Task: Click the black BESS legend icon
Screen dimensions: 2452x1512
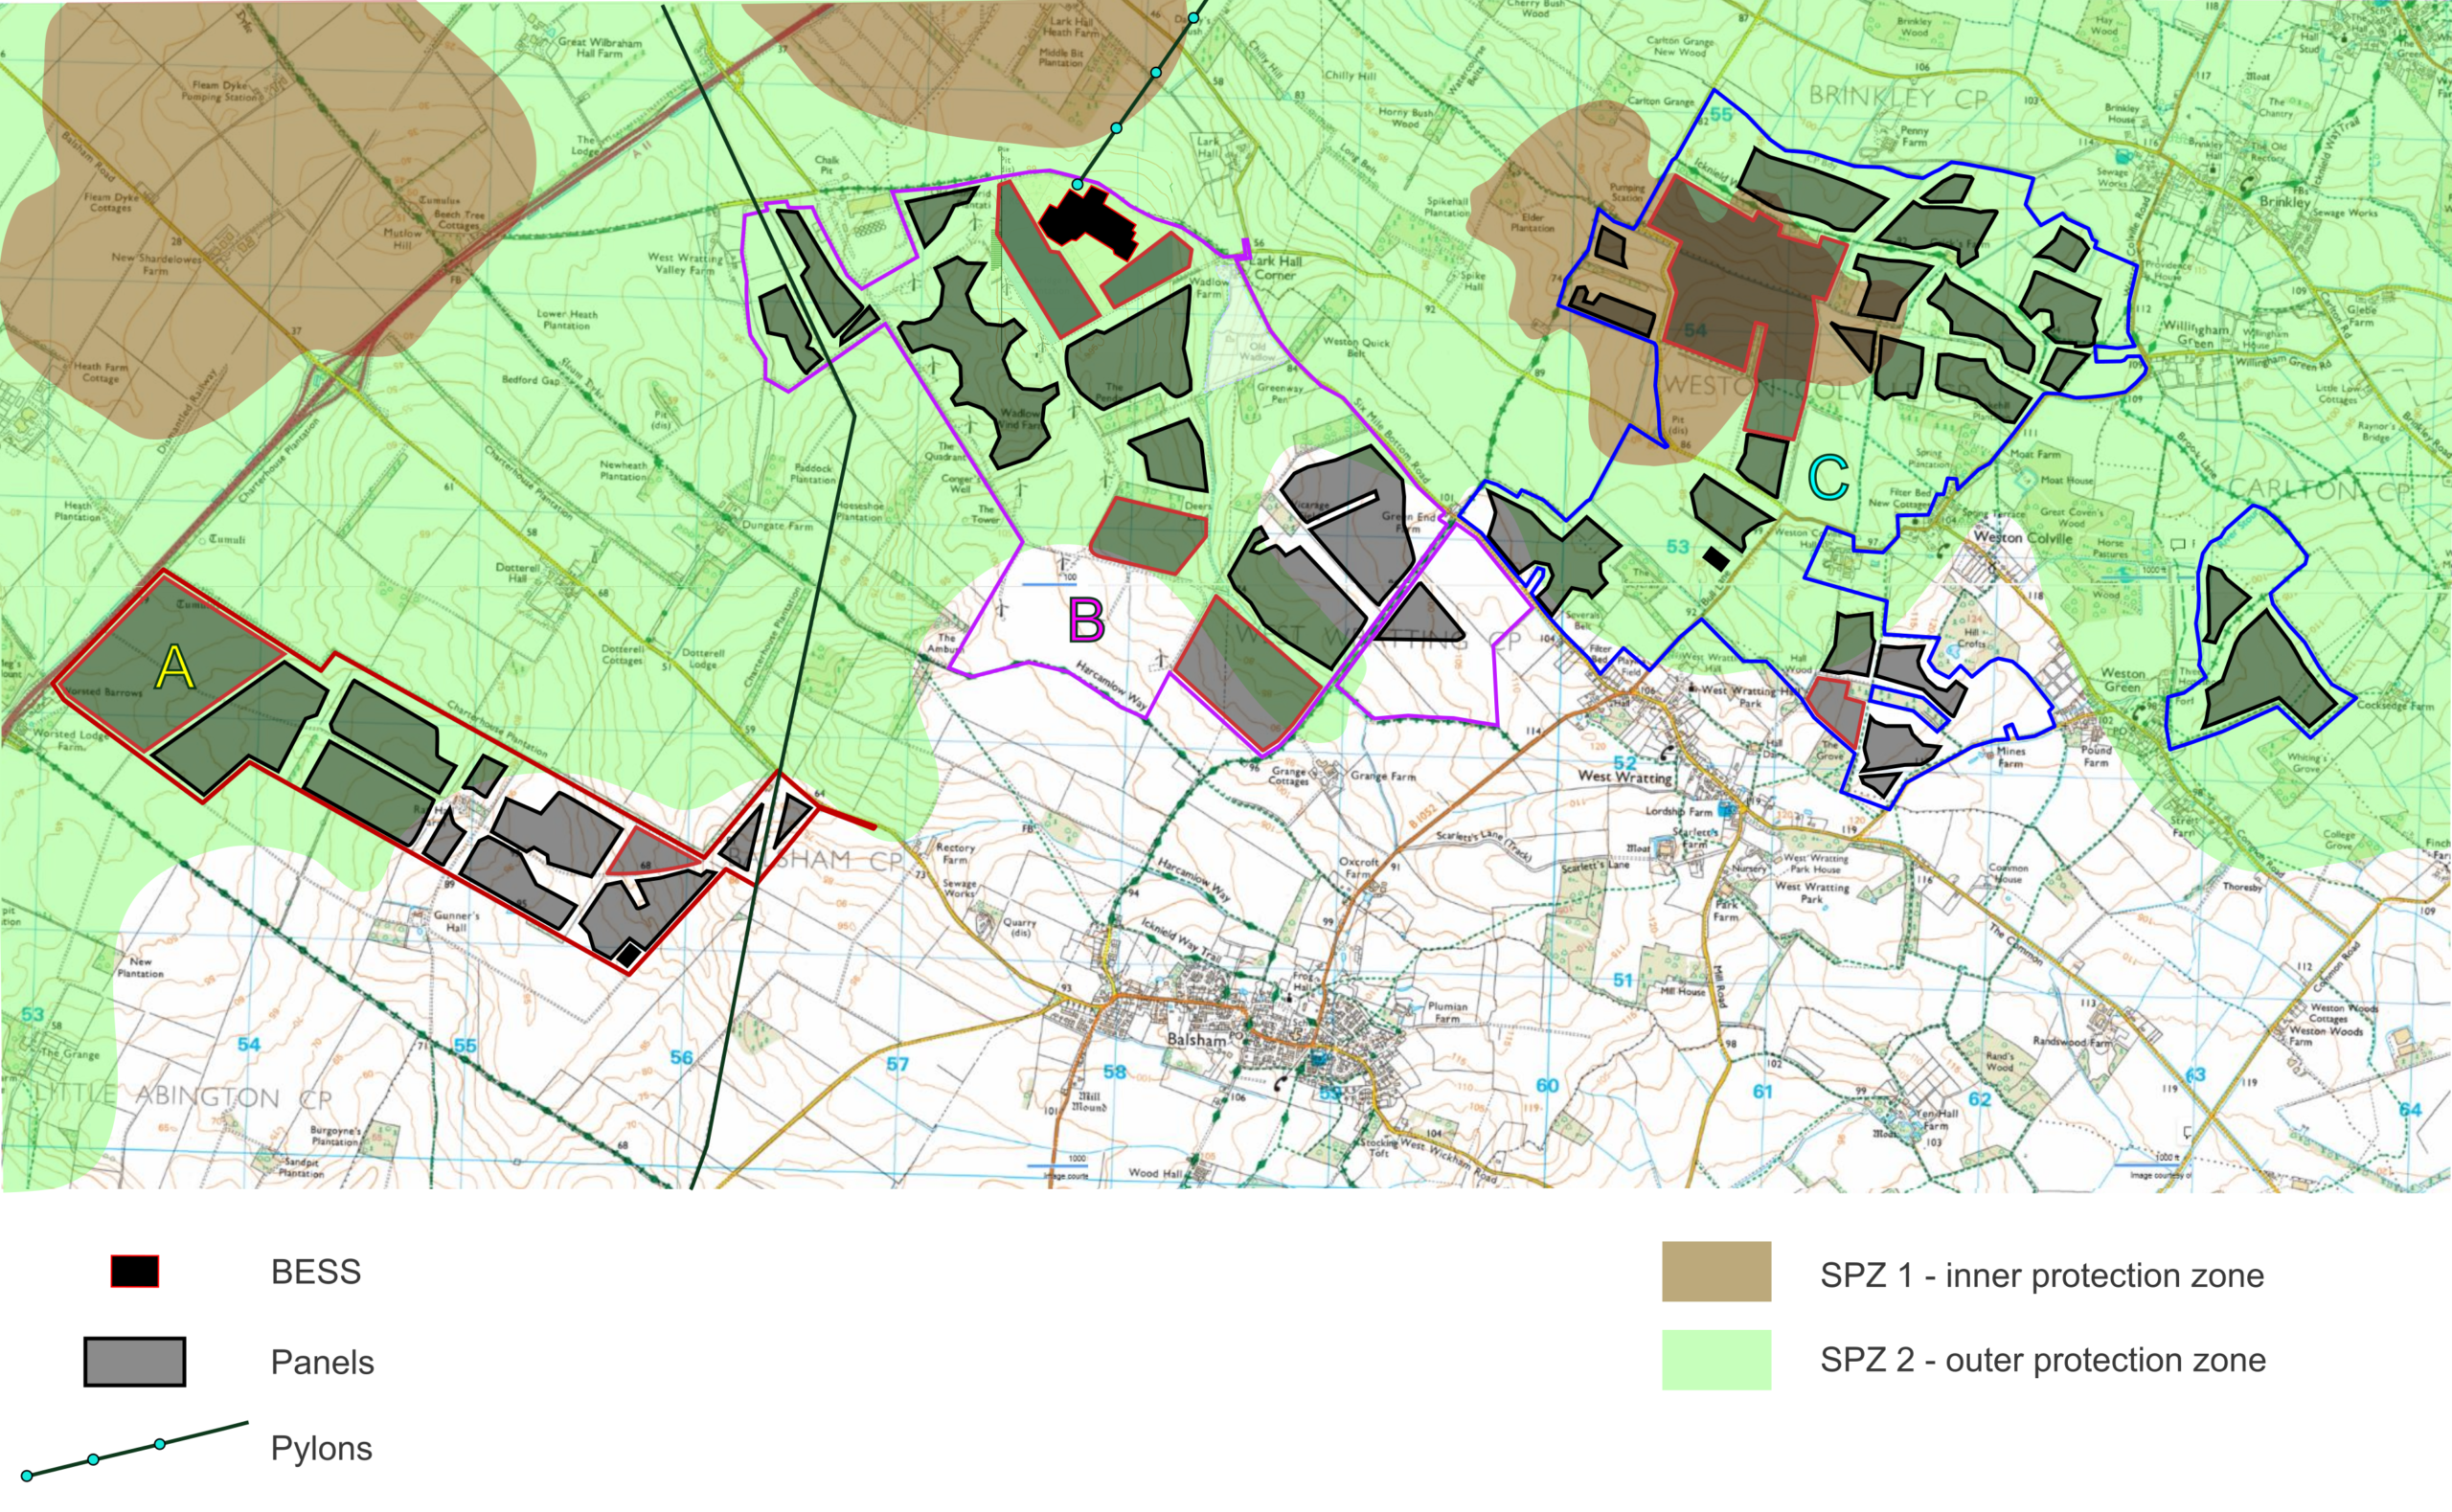Action: pyautogui.click(x=134, y=1271)
